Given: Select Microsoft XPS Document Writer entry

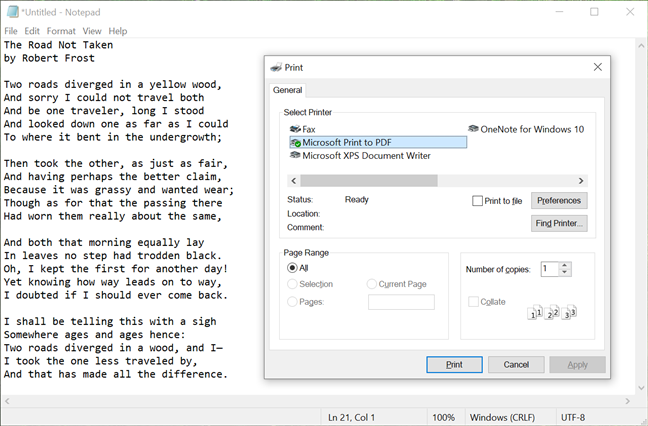Looking at the screenshot, I should click(360, 156).
